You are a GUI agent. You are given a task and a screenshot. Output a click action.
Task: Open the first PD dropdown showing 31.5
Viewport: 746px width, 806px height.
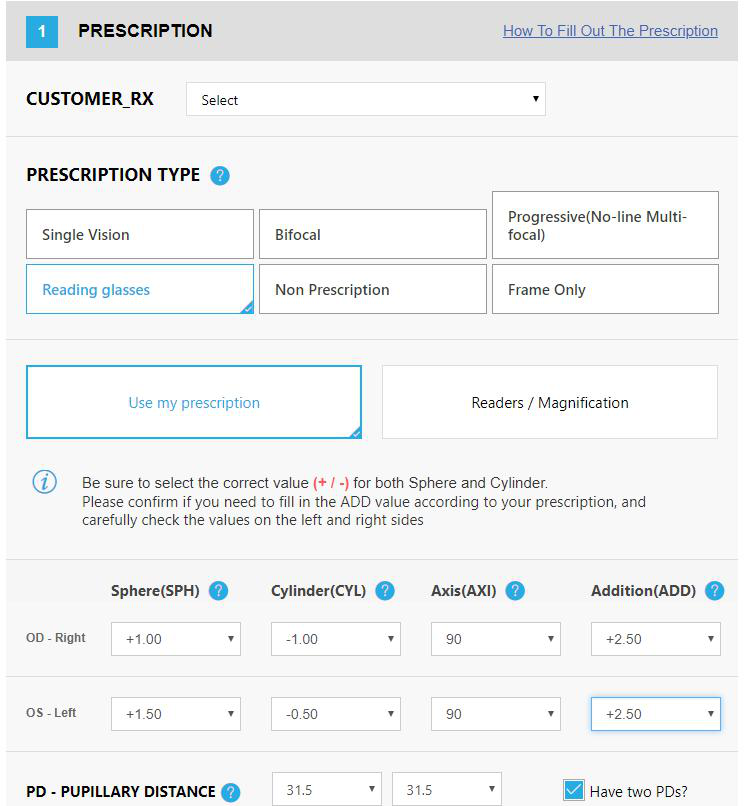(327, 789)
